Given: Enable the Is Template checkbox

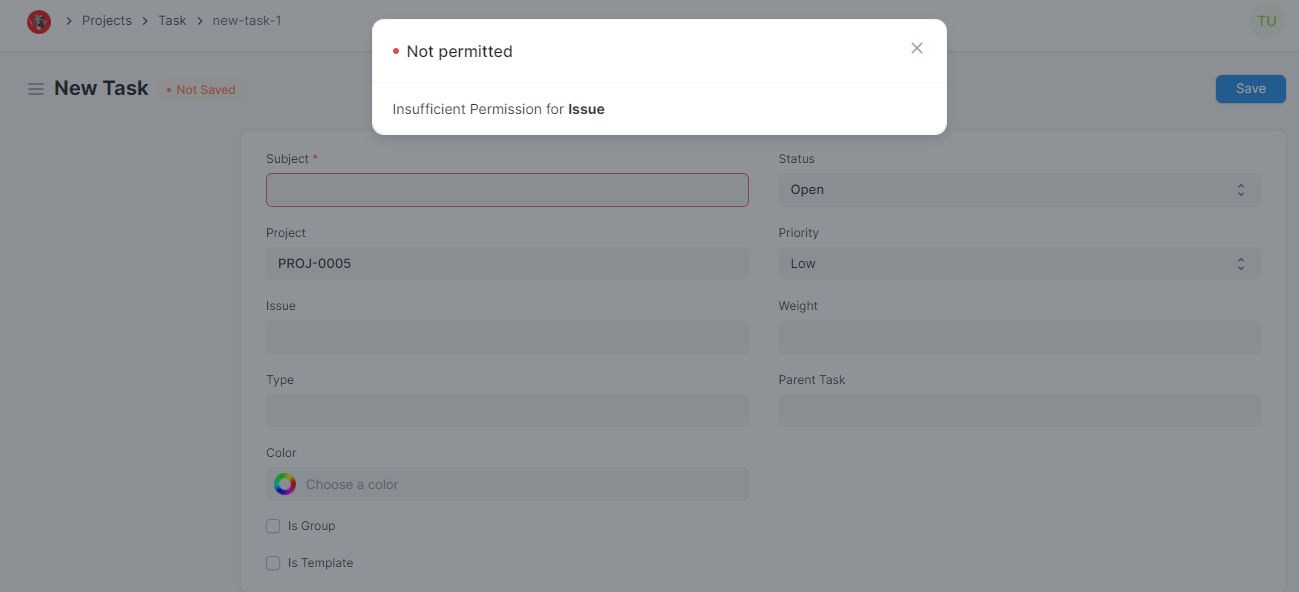Looking at the screenshot, I should click(x=273, y=563).
